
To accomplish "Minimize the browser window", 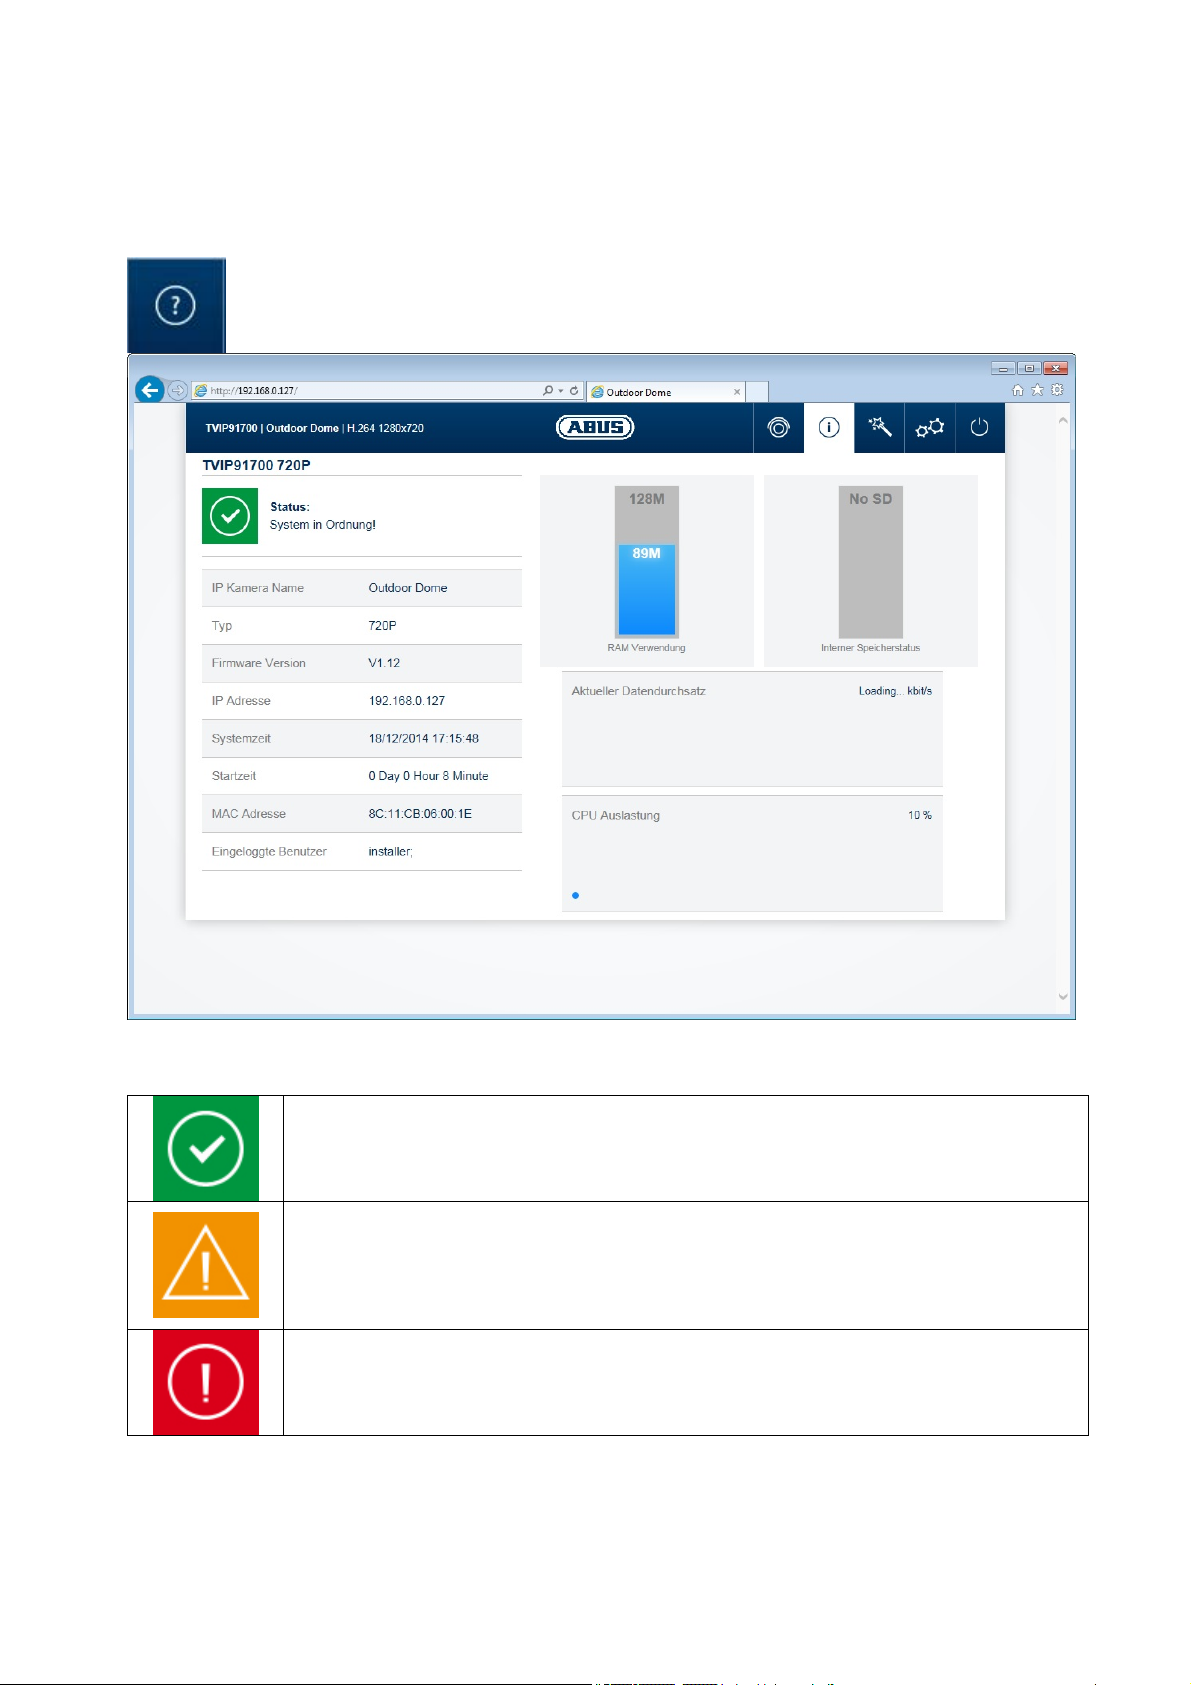I will pos(1003,368).
